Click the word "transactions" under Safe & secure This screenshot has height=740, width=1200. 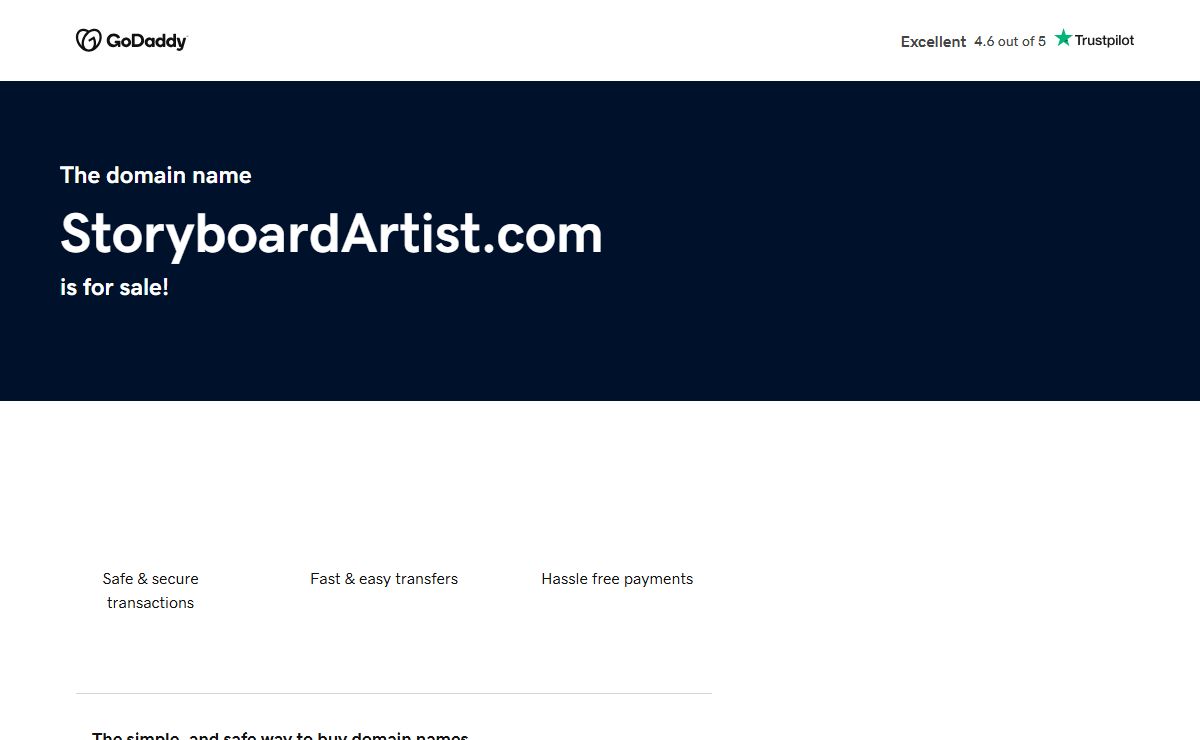coord(150,603)
